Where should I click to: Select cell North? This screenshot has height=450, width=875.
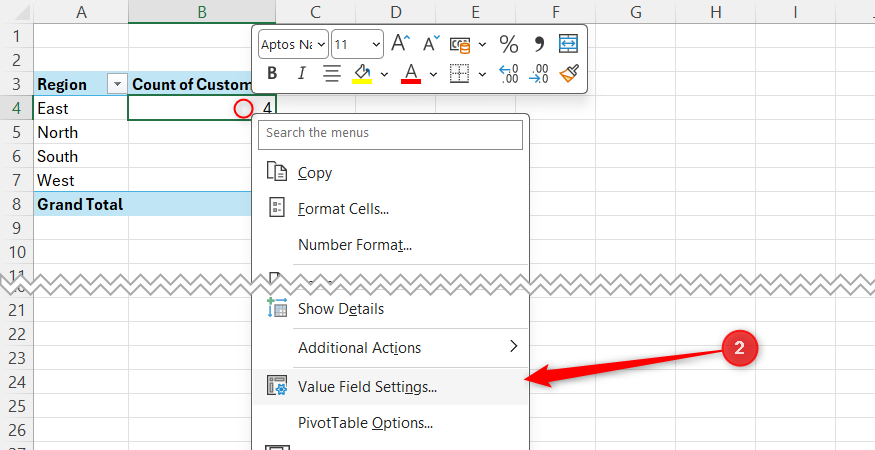click(x=81, y=132)
